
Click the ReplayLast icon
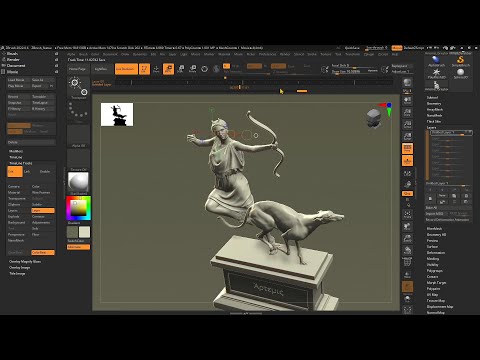pos(385,69)
